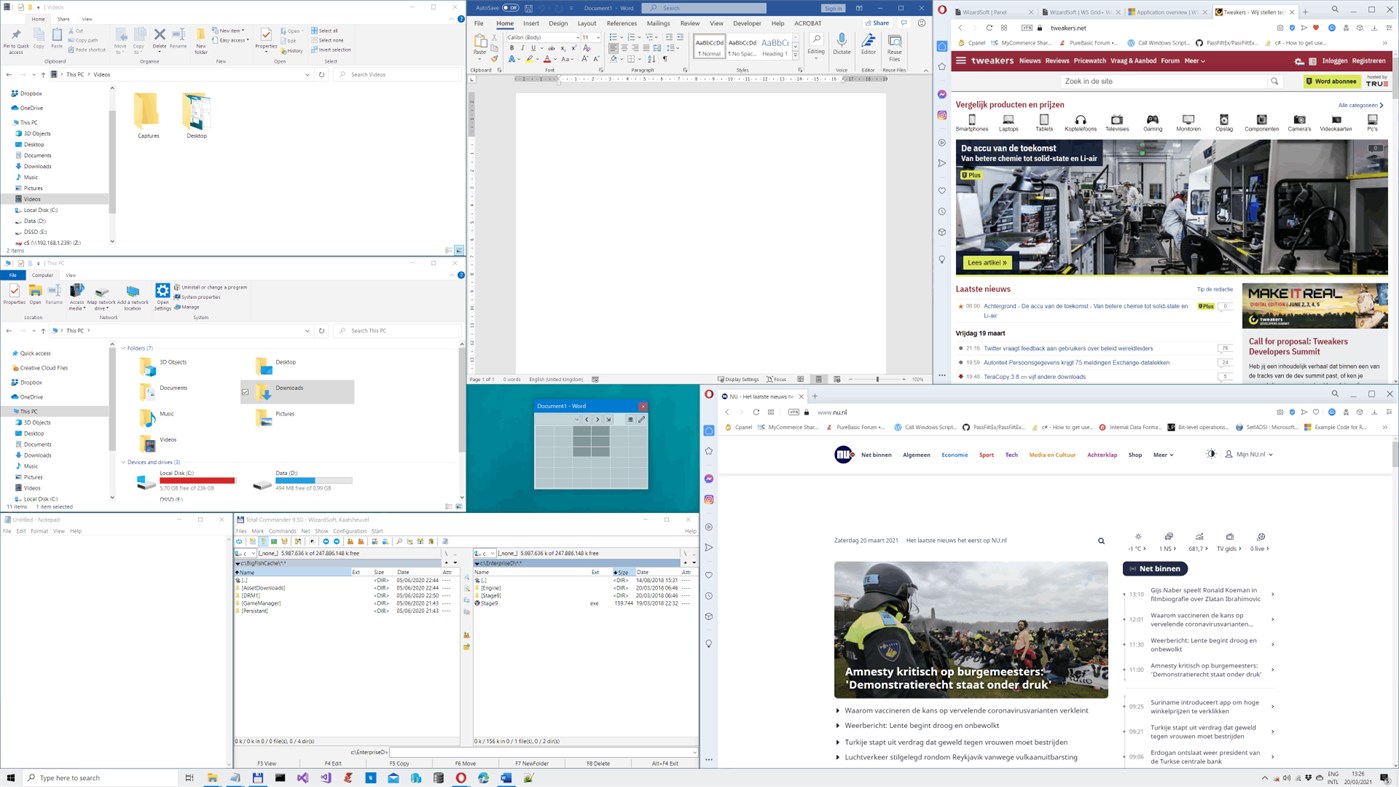This screenshot has height=787, width=1399.
Task: Expand Word Styles gallery more arrow
Action: click(x=796, y=54)
